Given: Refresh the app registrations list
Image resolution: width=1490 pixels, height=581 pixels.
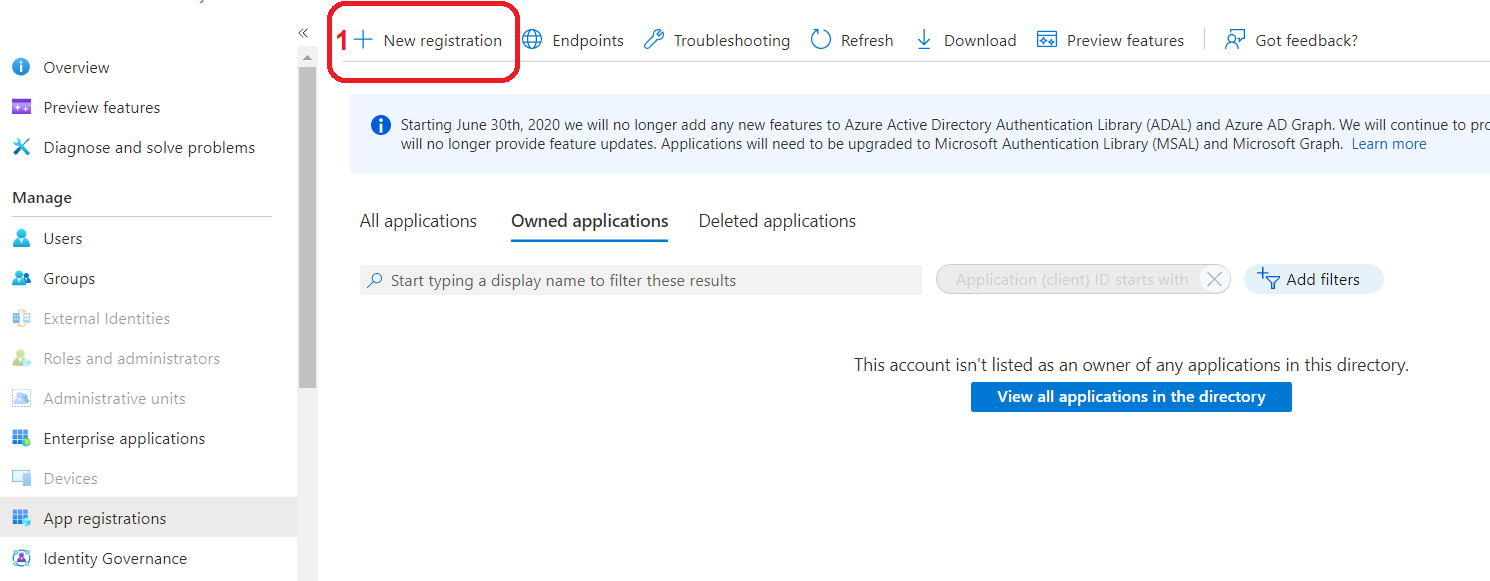Looking at the screenshot, I should click(x=851, y=40).
